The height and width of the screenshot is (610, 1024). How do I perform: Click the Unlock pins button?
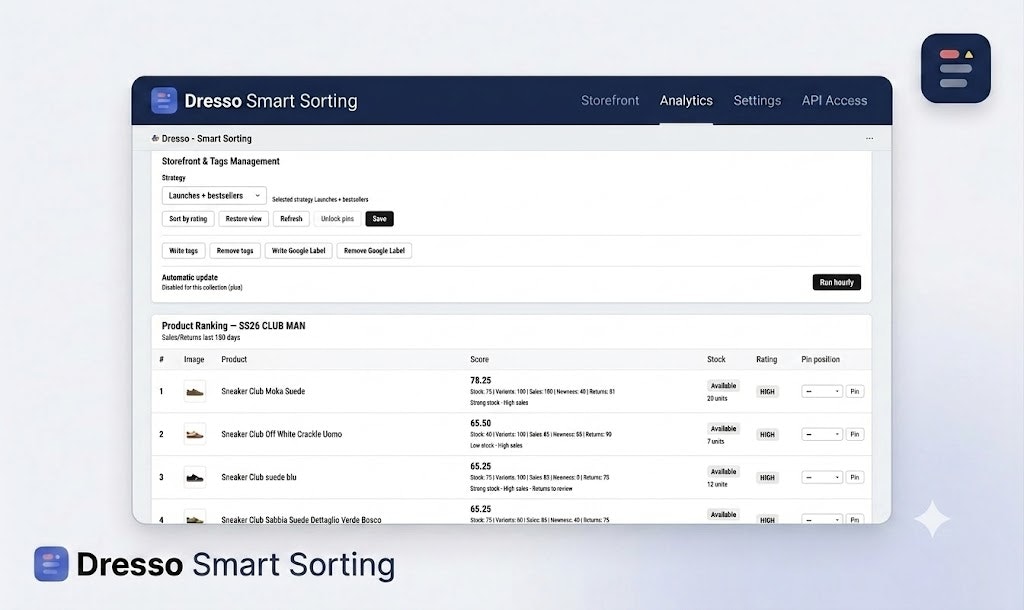click(337, 219)
